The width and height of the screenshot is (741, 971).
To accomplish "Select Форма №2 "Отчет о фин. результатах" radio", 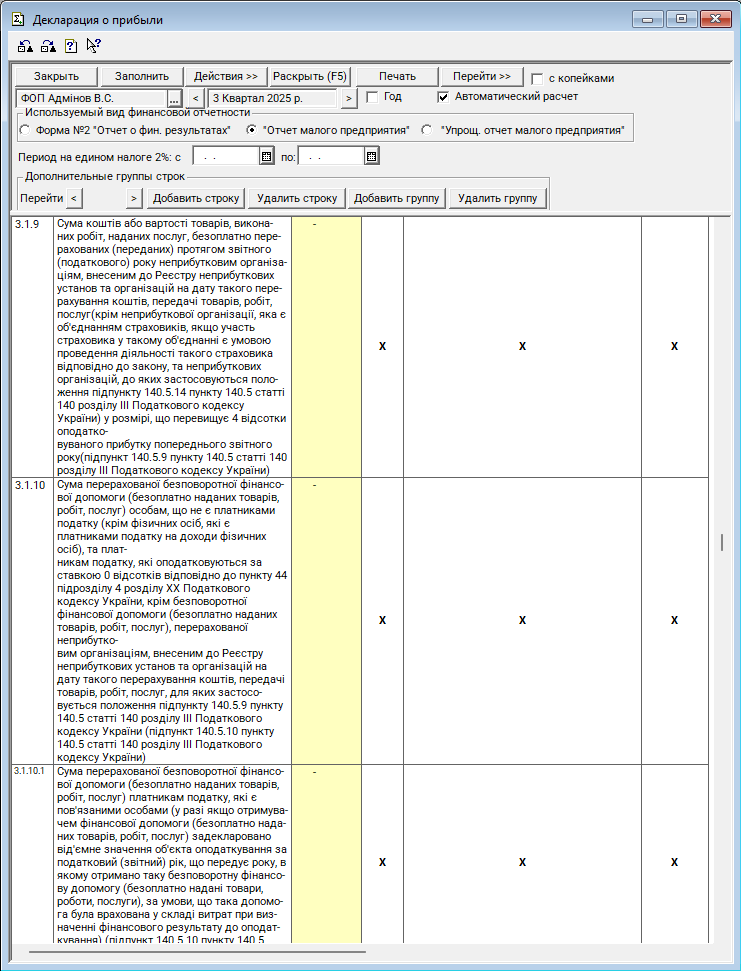I will pos(25,130).
